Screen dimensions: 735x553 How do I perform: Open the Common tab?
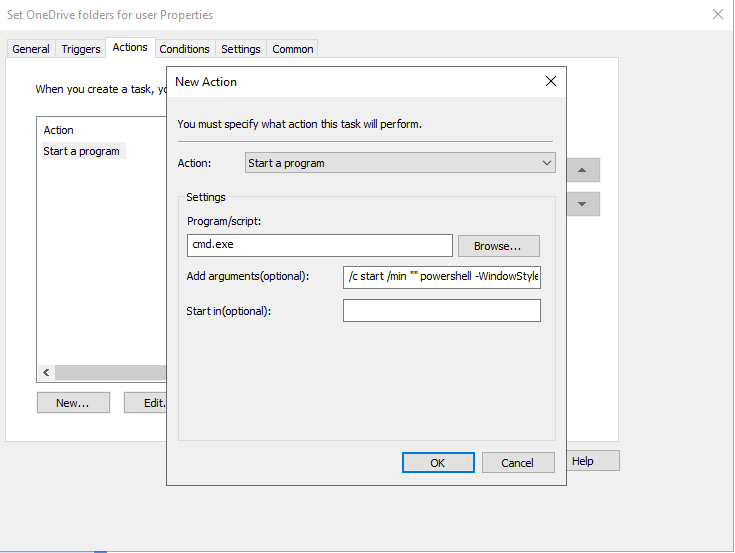292,49
